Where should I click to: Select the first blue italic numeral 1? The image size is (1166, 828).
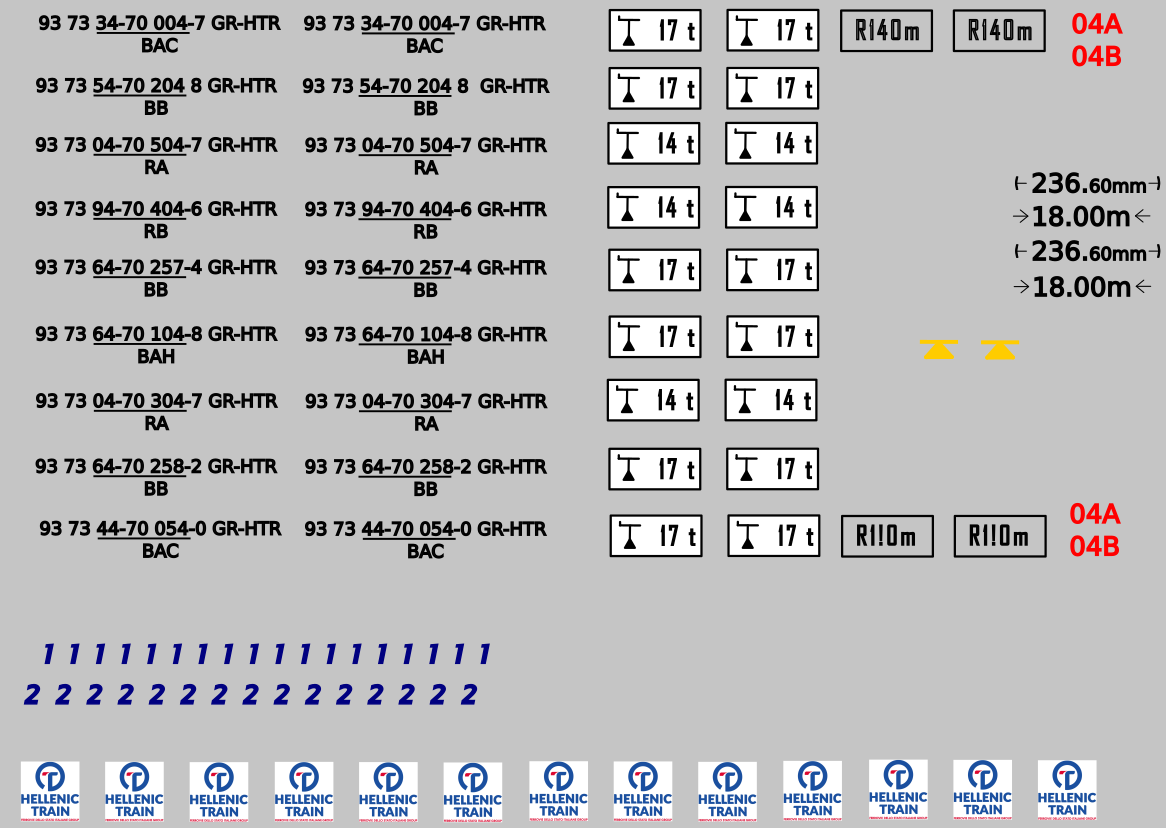tap(47, 655)
